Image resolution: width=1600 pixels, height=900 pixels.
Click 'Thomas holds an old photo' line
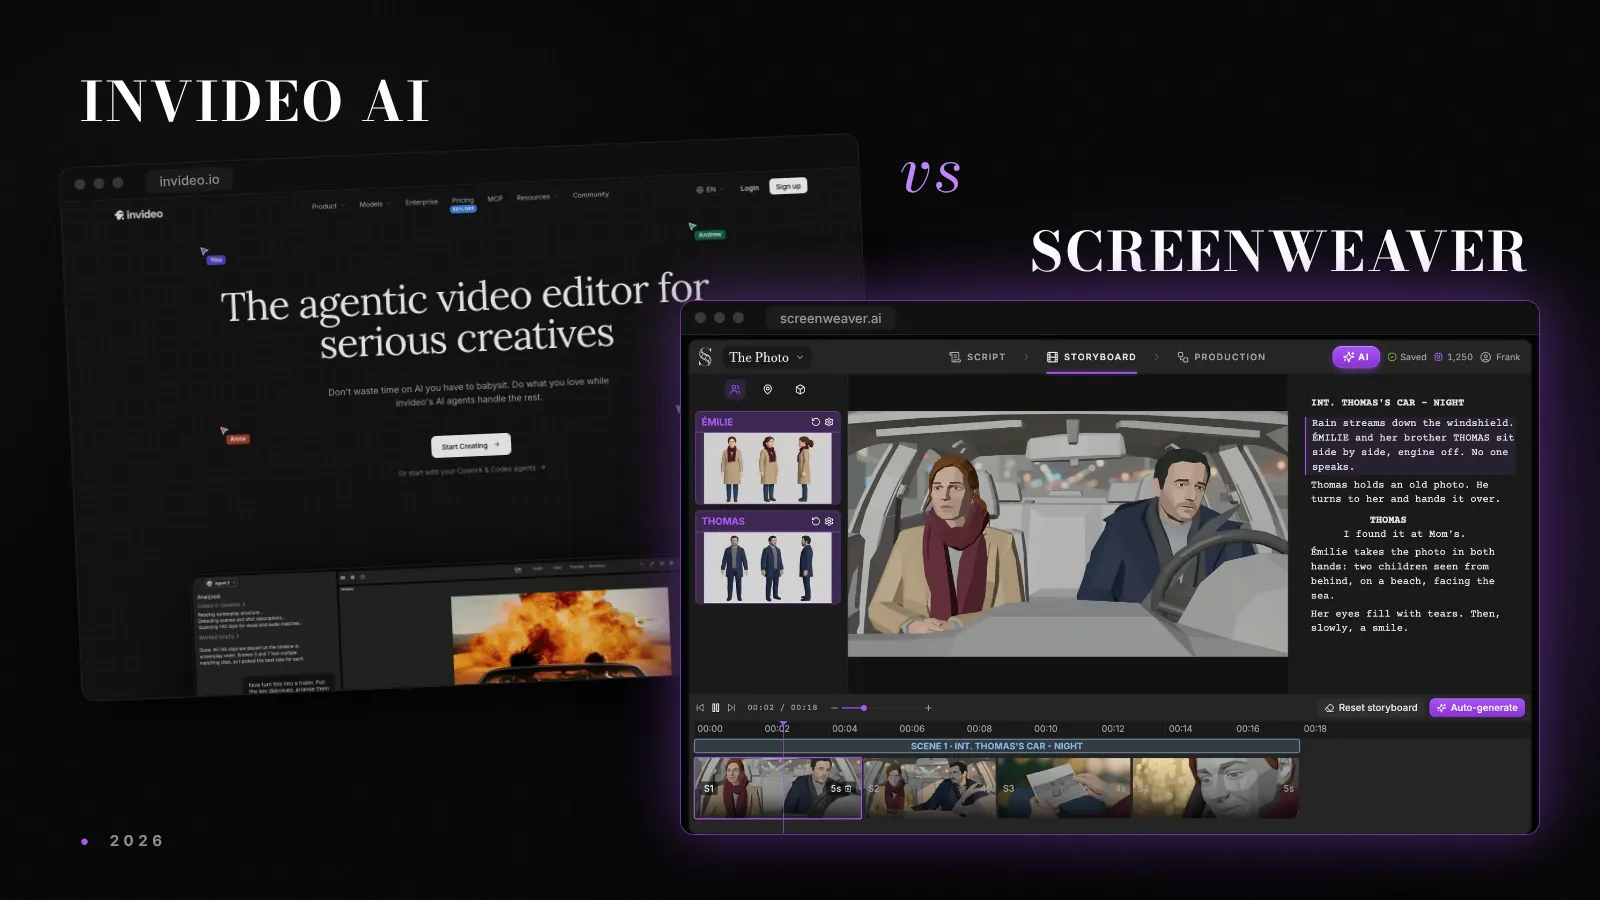point(1405,492)
